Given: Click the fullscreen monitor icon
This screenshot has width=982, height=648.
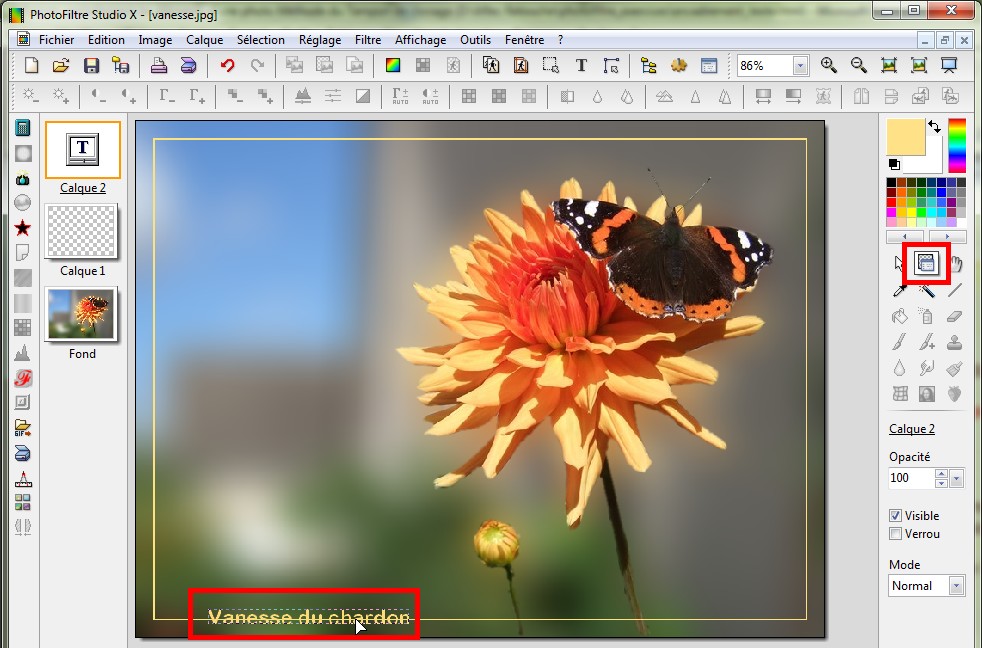Looking at the screenshot, I should click(949, 65).
